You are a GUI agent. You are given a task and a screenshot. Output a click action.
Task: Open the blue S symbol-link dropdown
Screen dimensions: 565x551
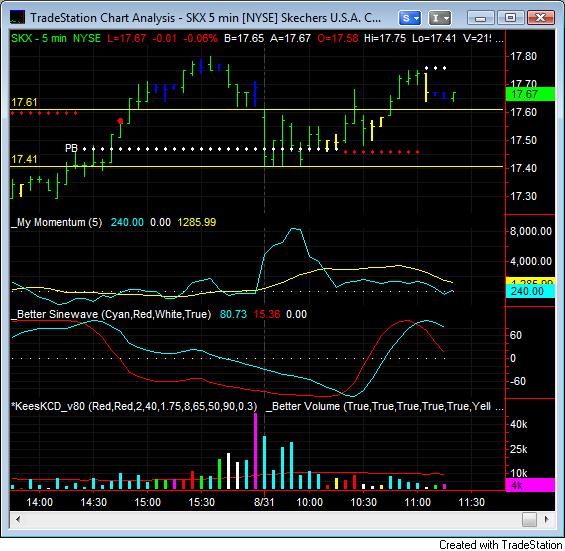pos(410,18)
